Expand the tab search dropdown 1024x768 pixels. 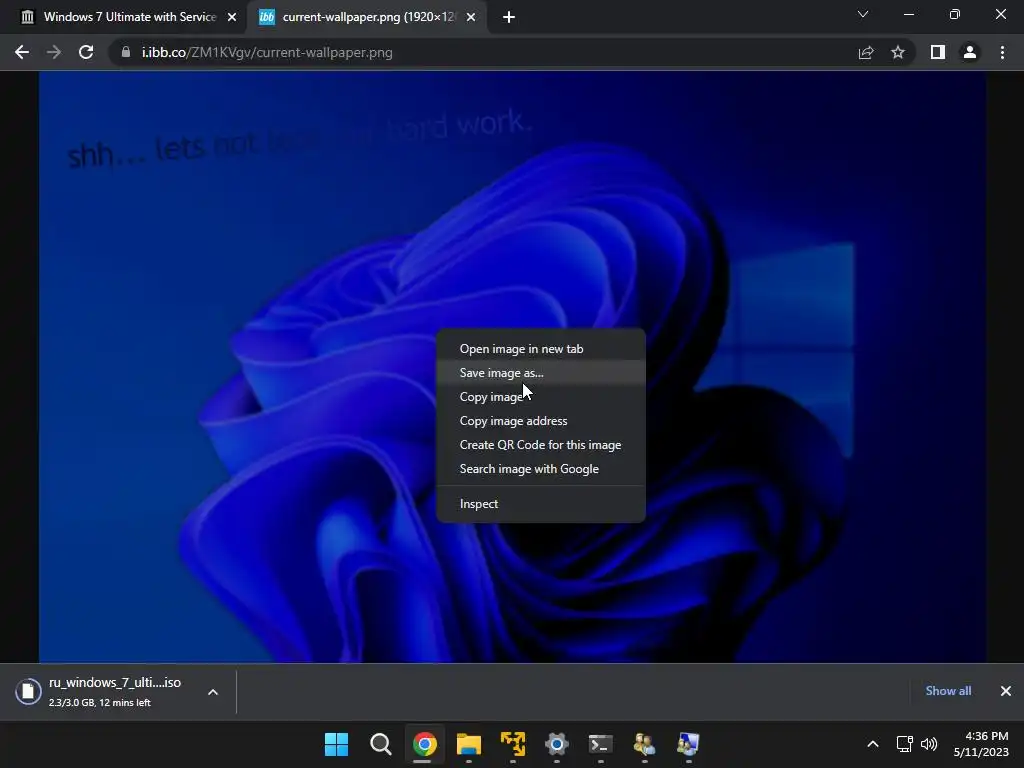coord(863,14)
